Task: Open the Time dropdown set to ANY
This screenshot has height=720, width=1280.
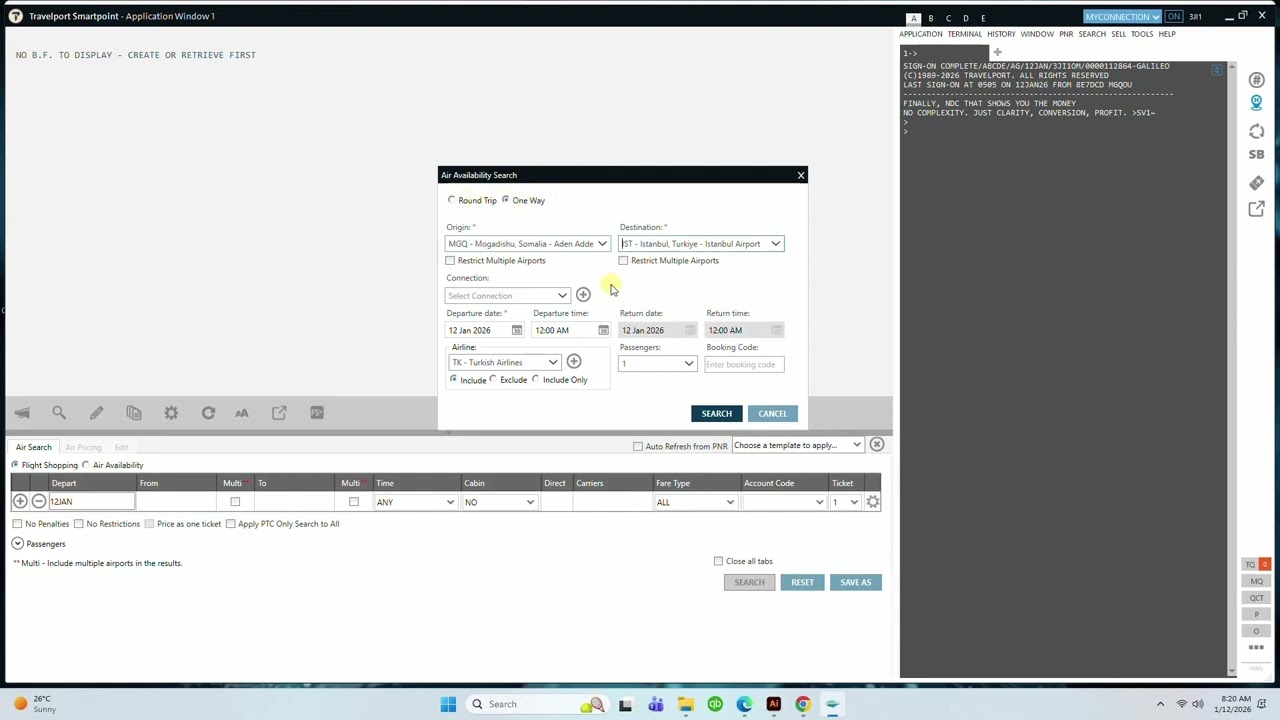Action: click(x=415, y=502)
